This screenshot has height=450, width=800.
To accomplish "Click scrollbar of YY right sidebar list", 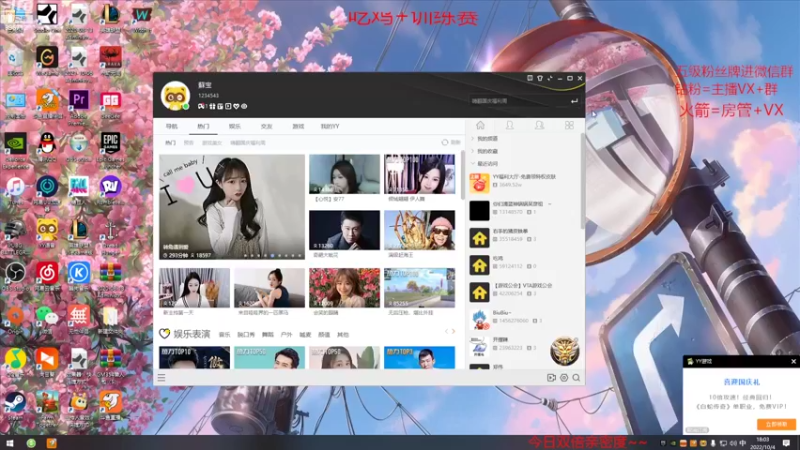I will (x=582, y=181).
